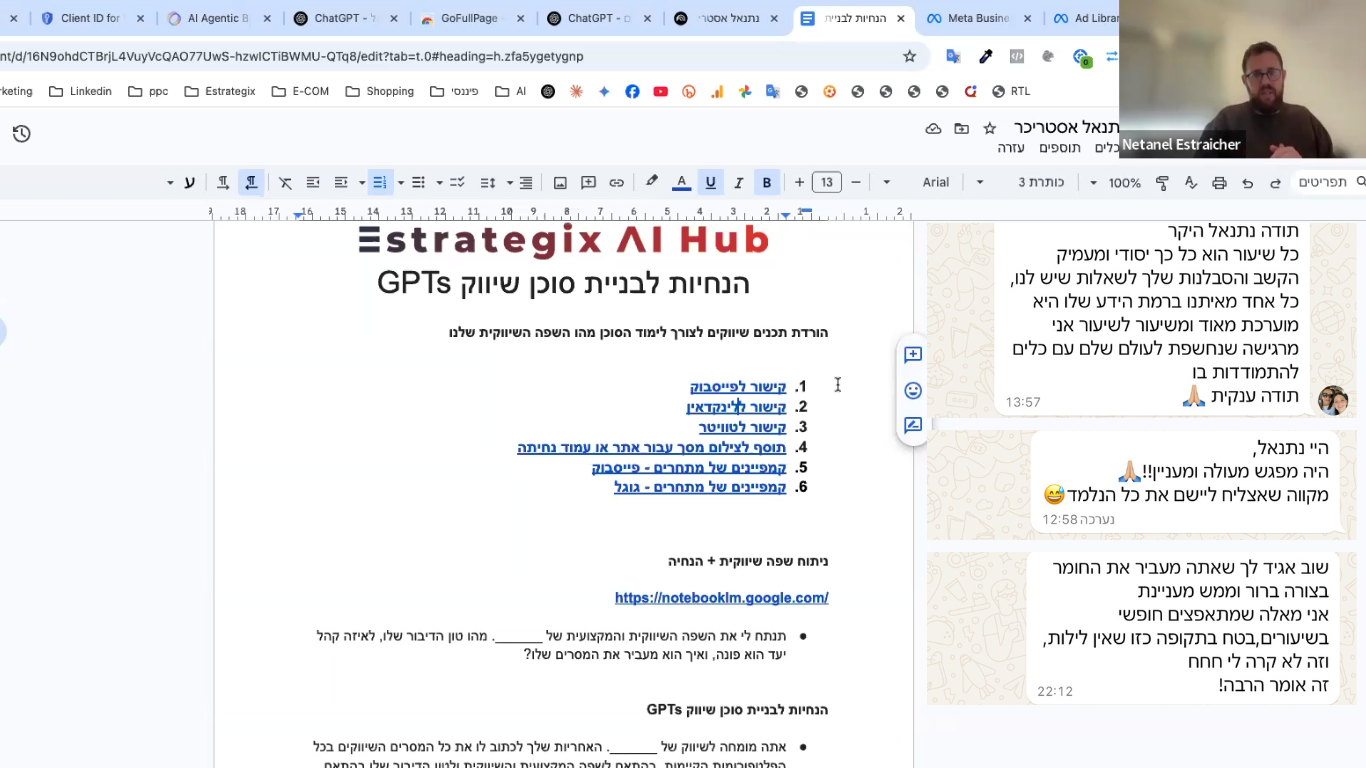Viewport: 1366px width, 768px height.
Task: Expand the input tools dropdown arrow
Action: 170,182
